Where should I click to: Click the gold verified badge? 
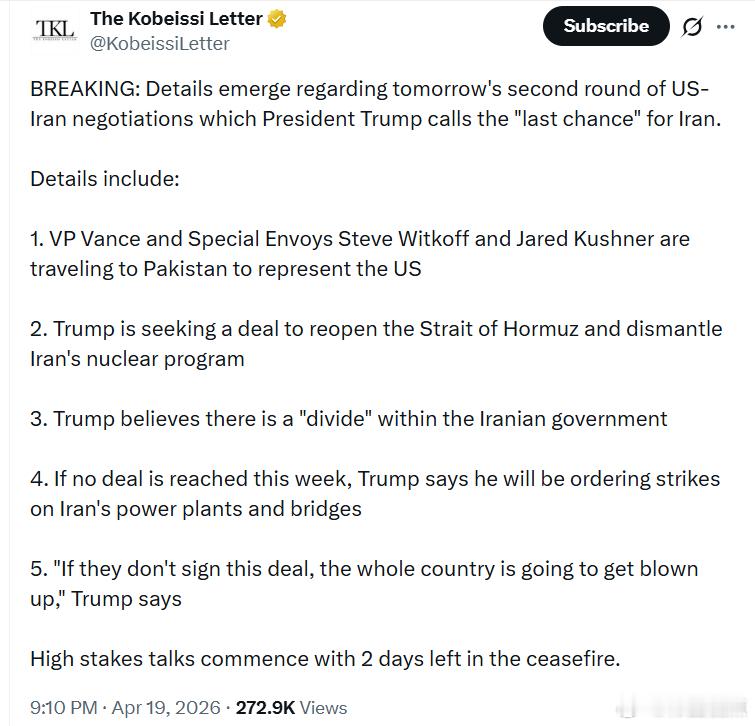278,19
